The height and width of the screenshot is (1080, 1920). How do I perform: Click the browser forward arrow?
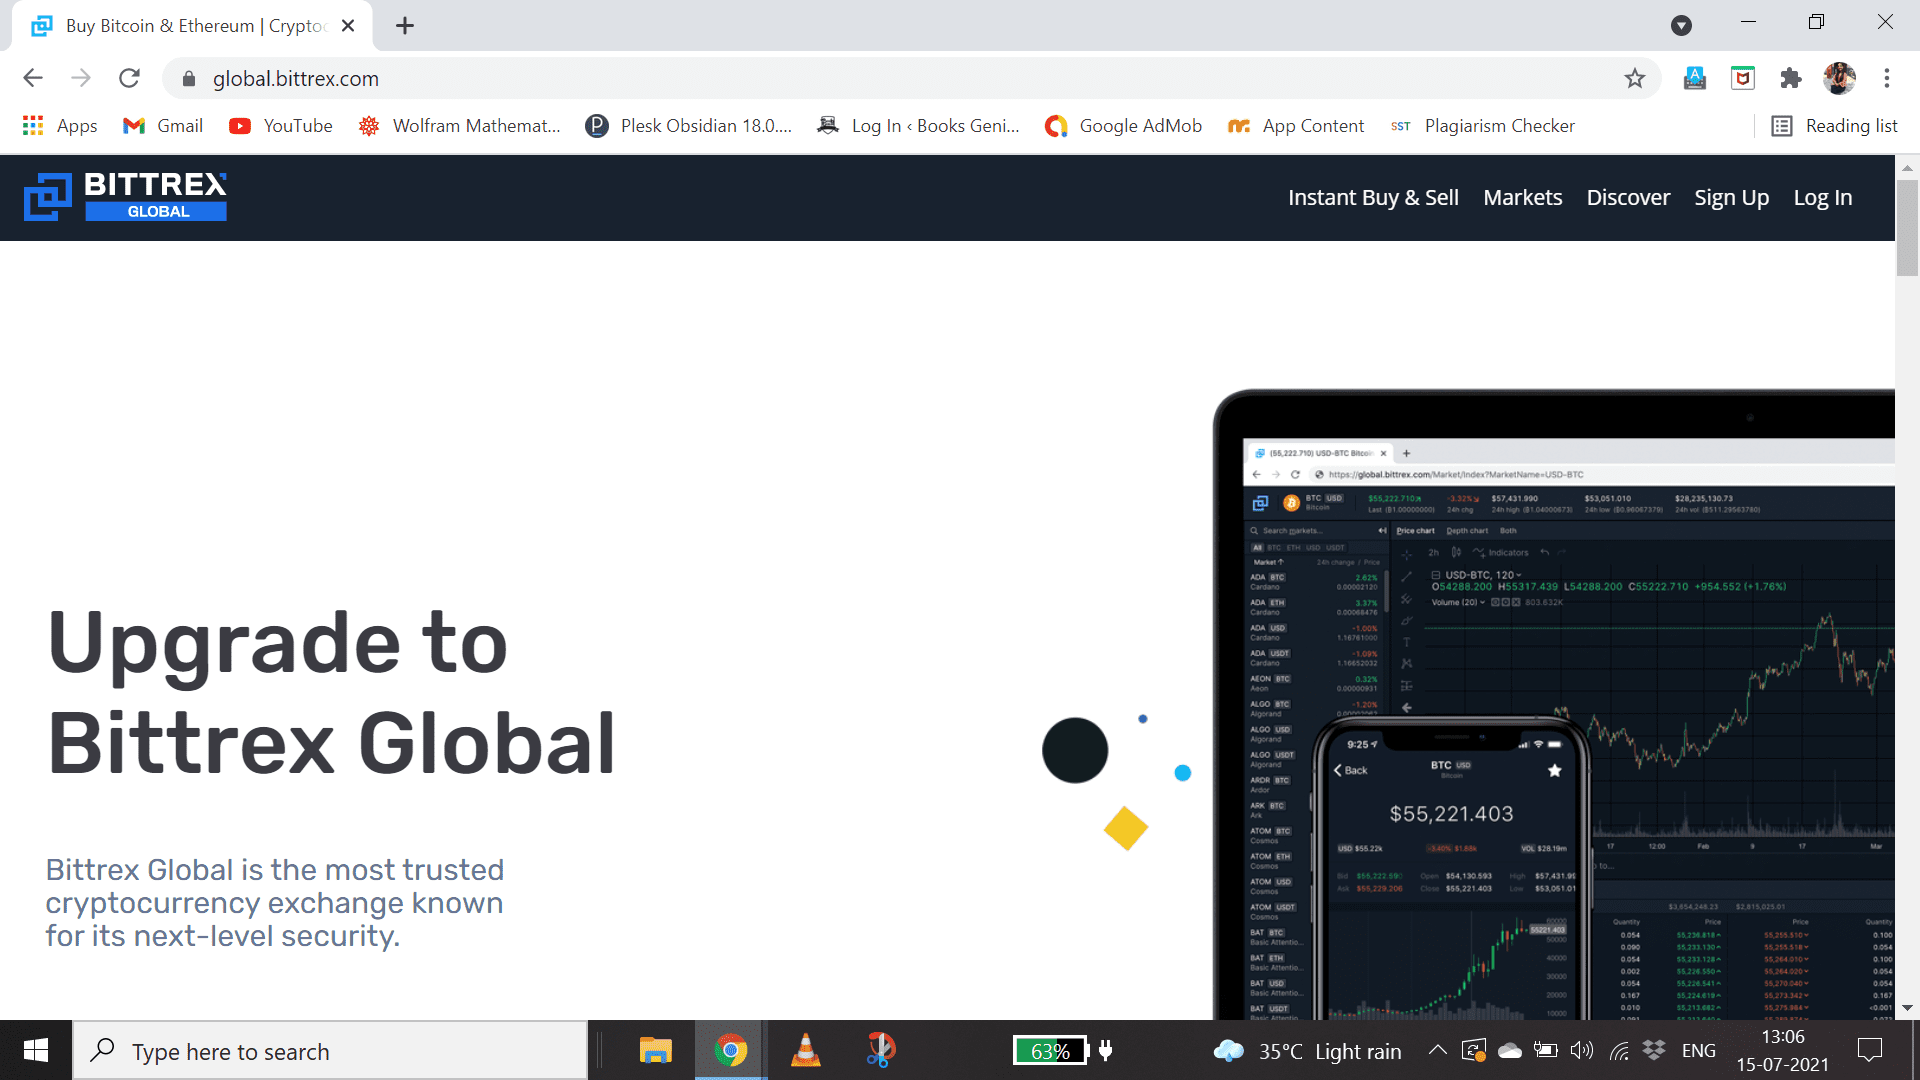pos(81,78)
